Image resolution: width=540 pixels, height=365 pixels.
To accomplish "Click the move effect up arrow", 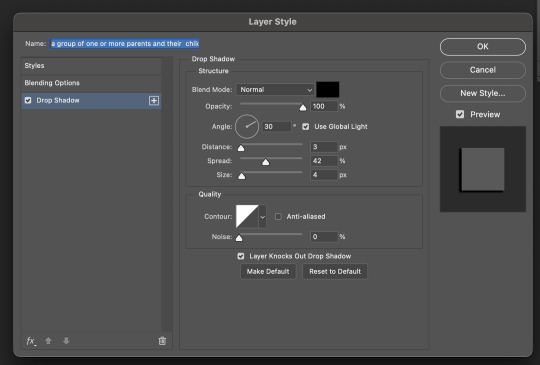I will 48,341.
